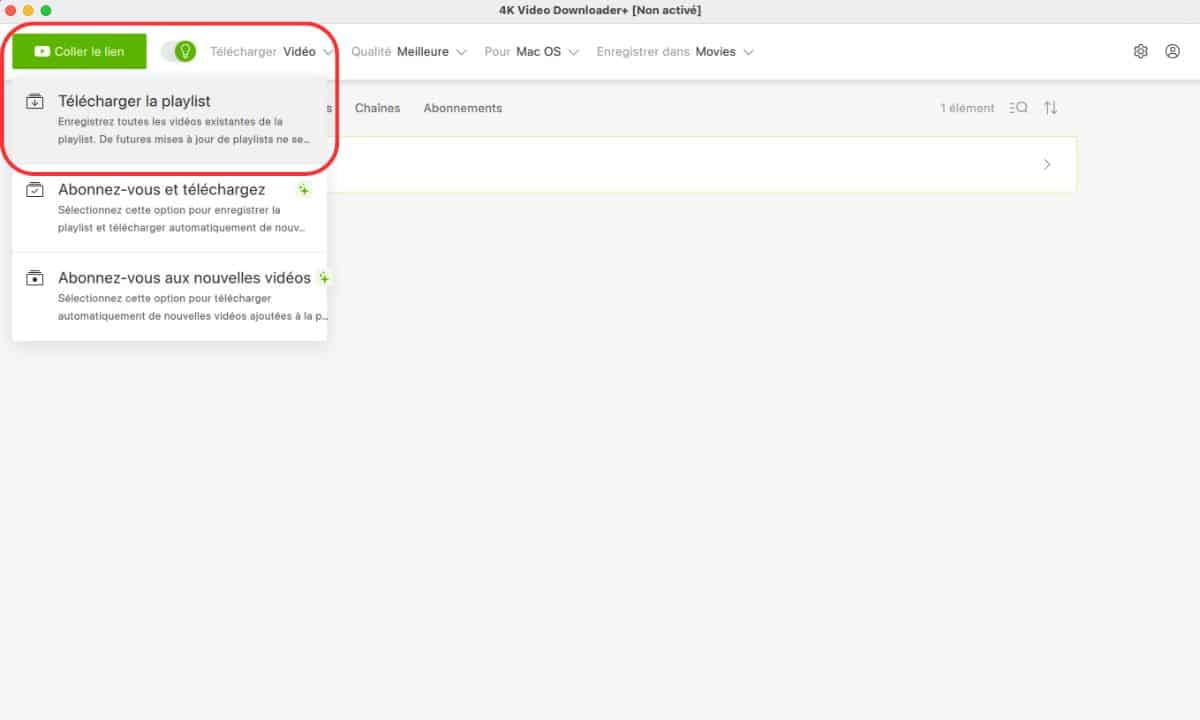Click the sort order arrows icon

(1051, 108)
